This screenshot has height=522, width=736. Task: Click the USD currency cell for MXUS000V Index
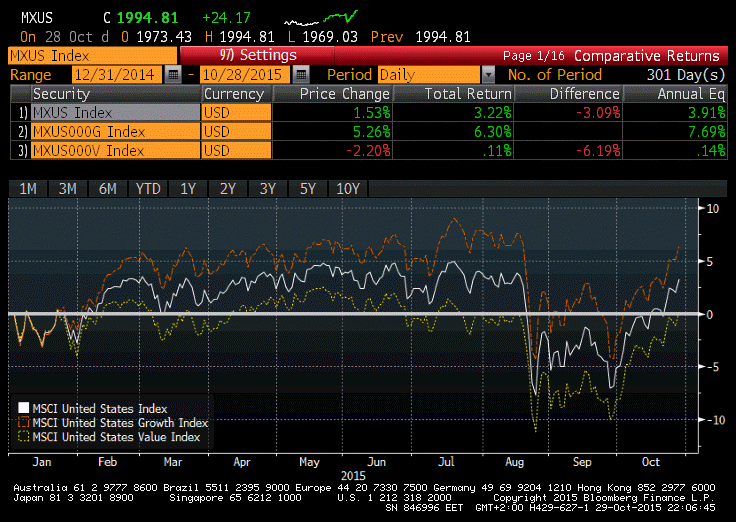[237, 151]
